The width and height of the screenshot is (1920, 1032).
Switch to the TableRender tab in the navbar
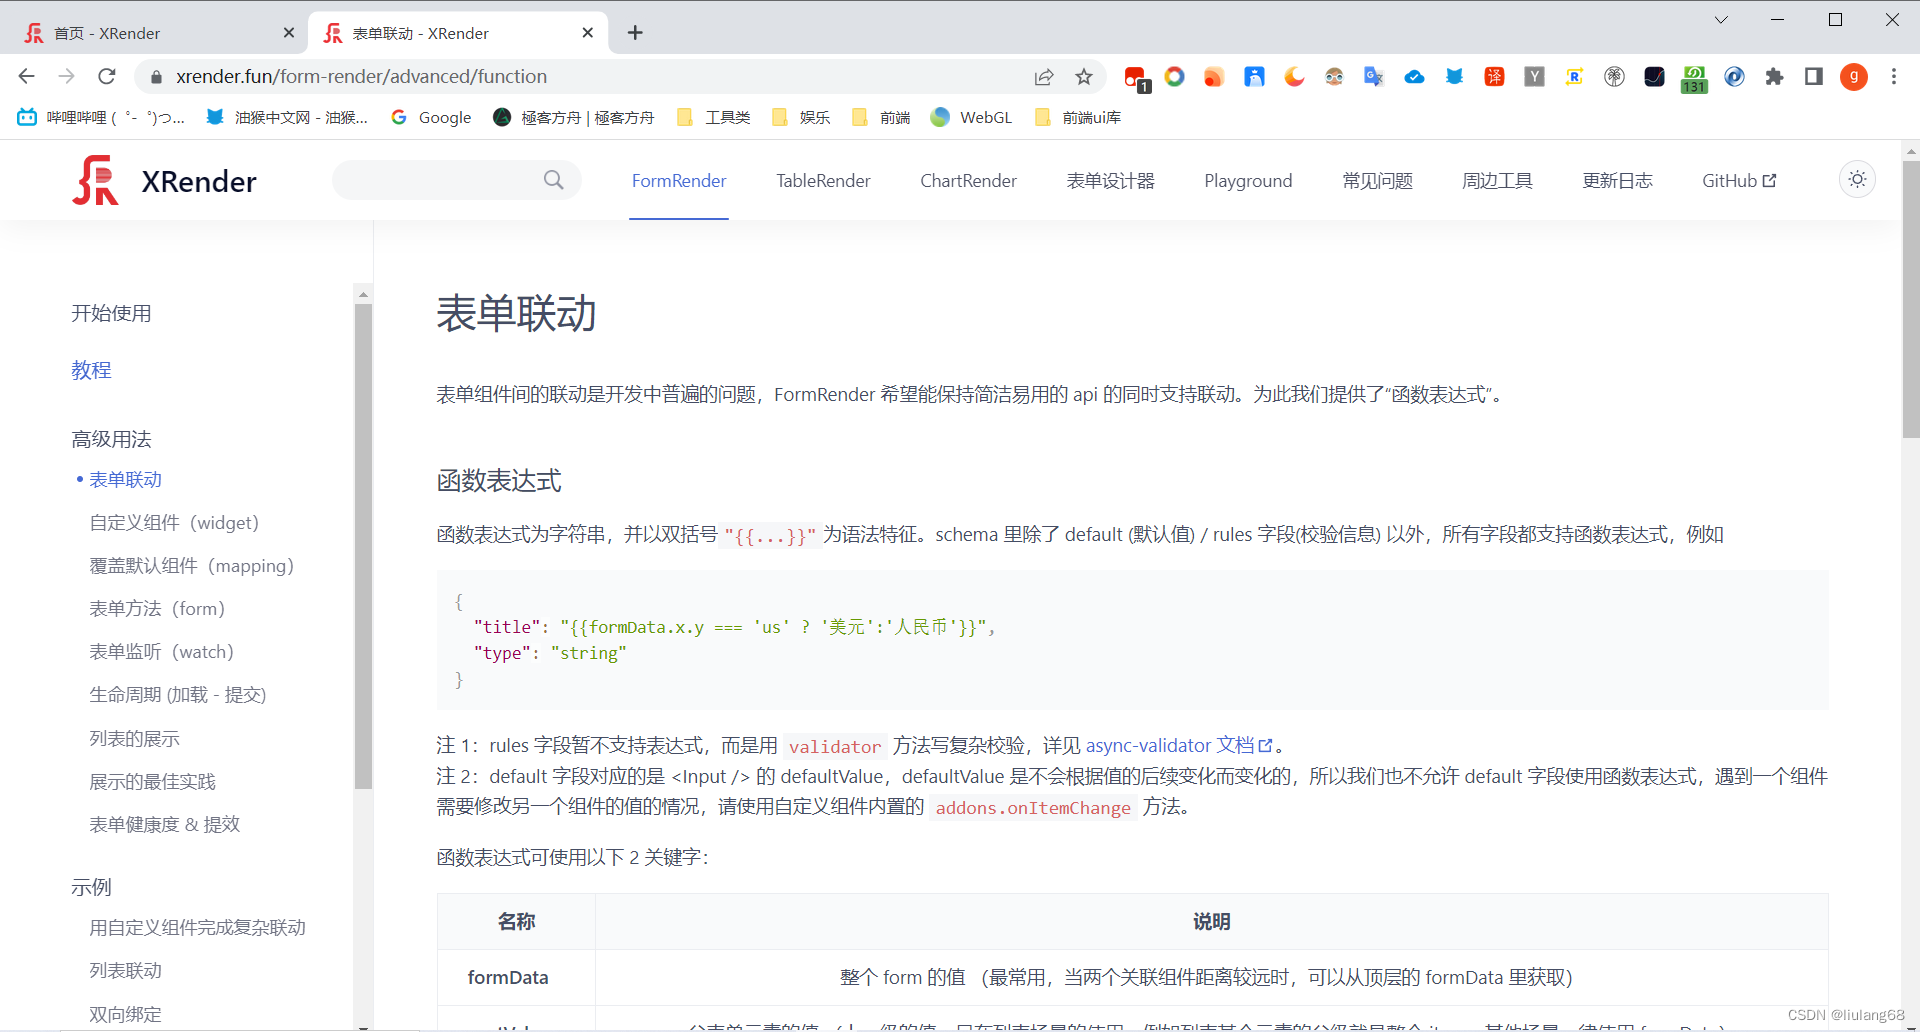pyautogui.click(x=822, y=181)
